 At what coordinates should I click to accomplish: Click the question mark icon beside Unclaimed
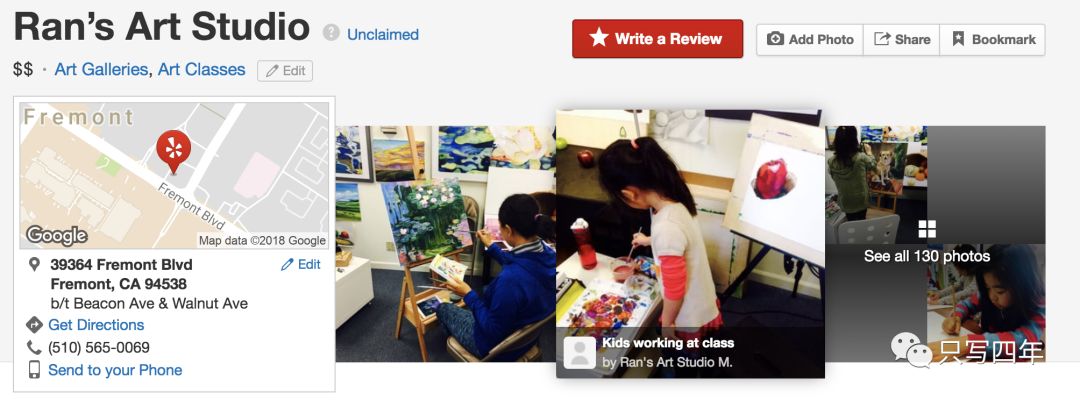pos(331,33)
